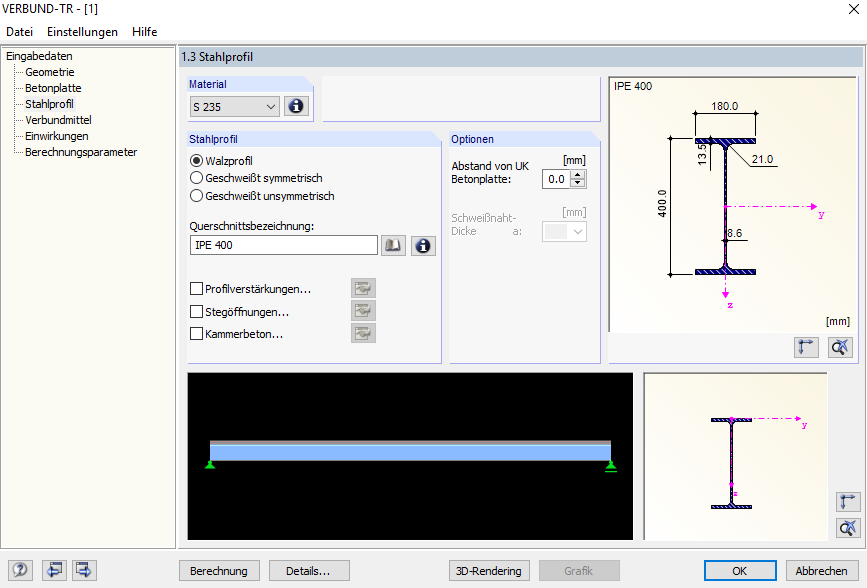Screen dimensions: 867x588
Task: Check the Kammerbeton option
Action: click(x=196, y=333)
